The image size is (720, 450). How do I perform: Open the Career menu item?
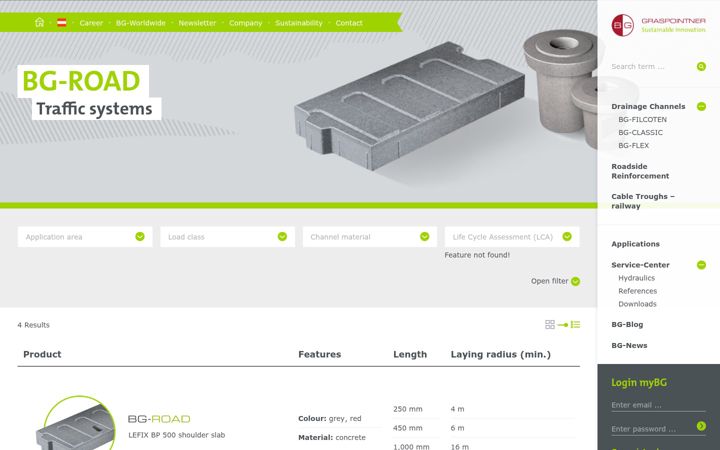coord(91,23)
